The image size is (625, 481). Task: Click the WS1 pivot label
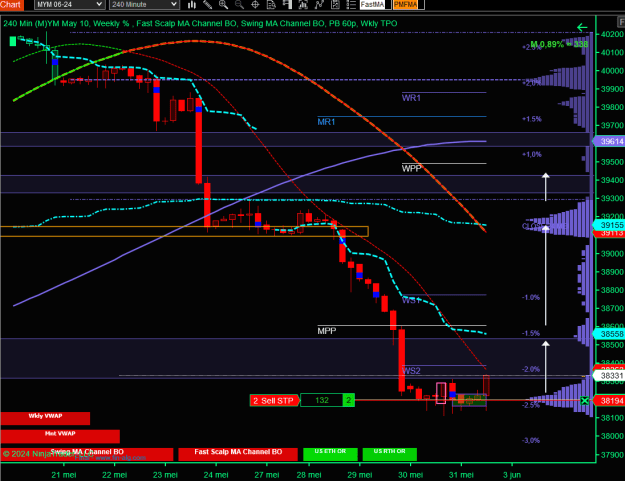pos(411,300)
